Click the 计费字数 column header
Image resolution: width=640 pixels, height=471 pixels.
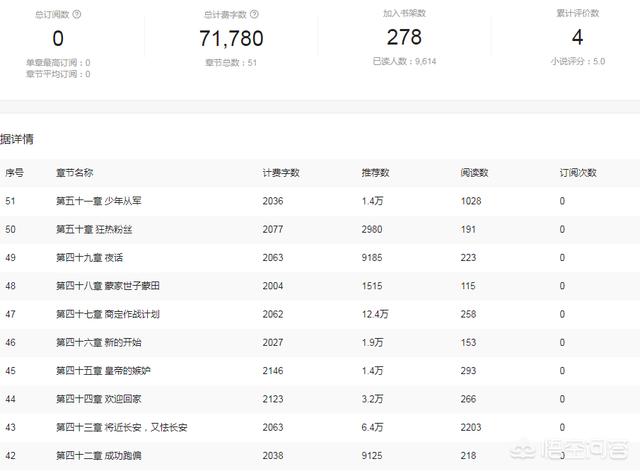coord(281,173)
